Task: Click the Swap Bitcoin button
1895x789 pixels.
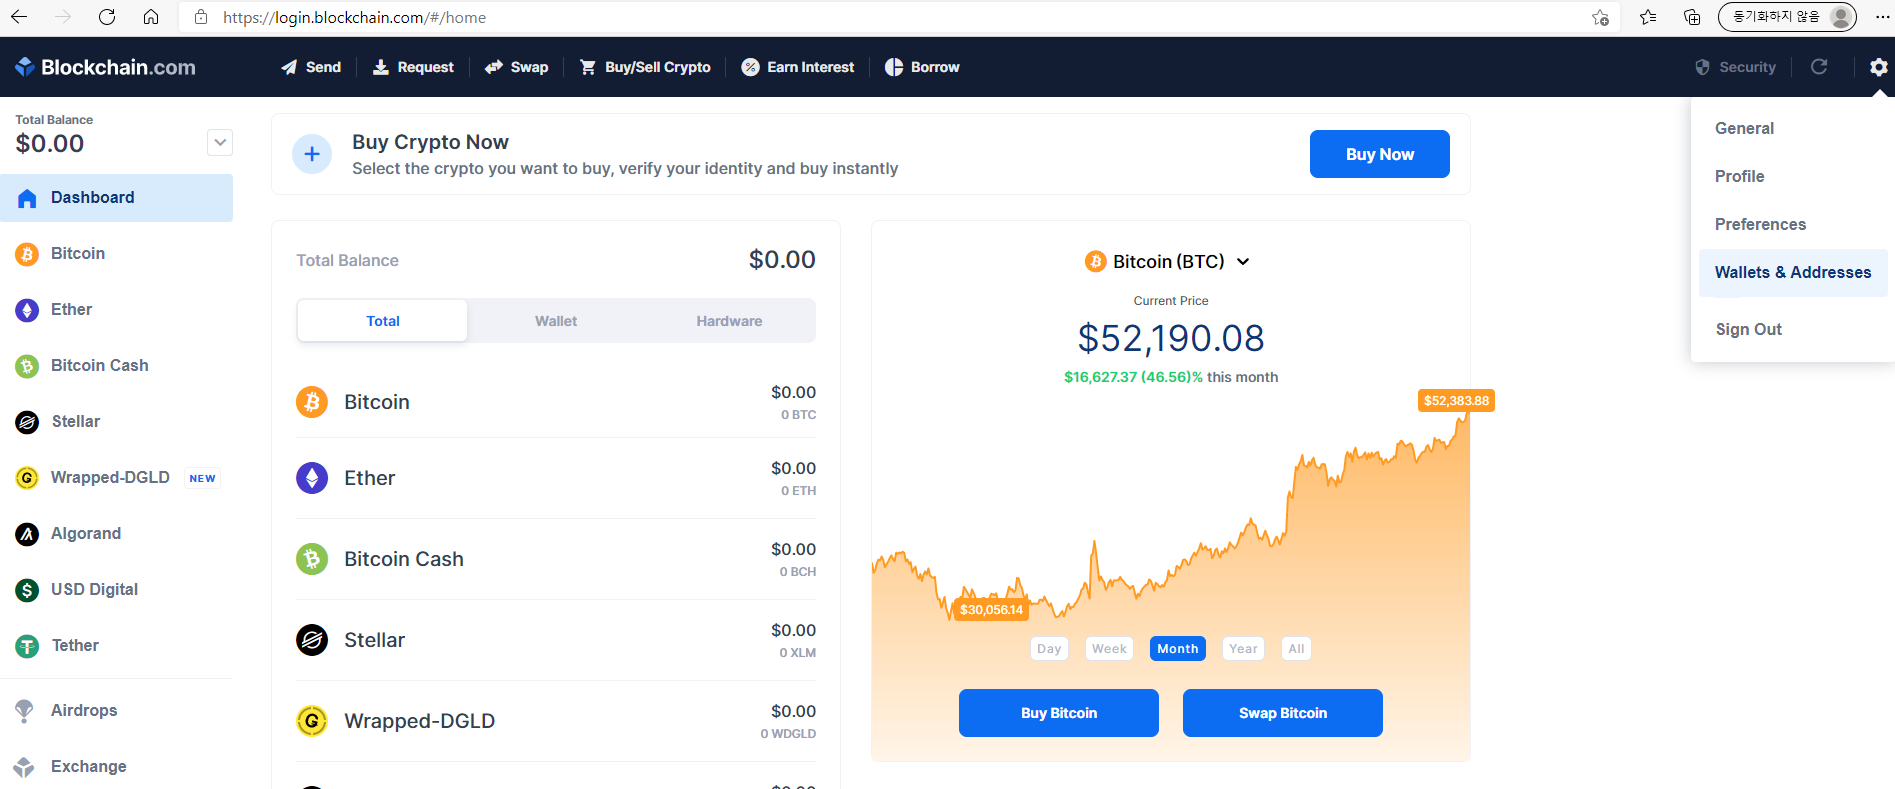Action: click(1283, 713)
